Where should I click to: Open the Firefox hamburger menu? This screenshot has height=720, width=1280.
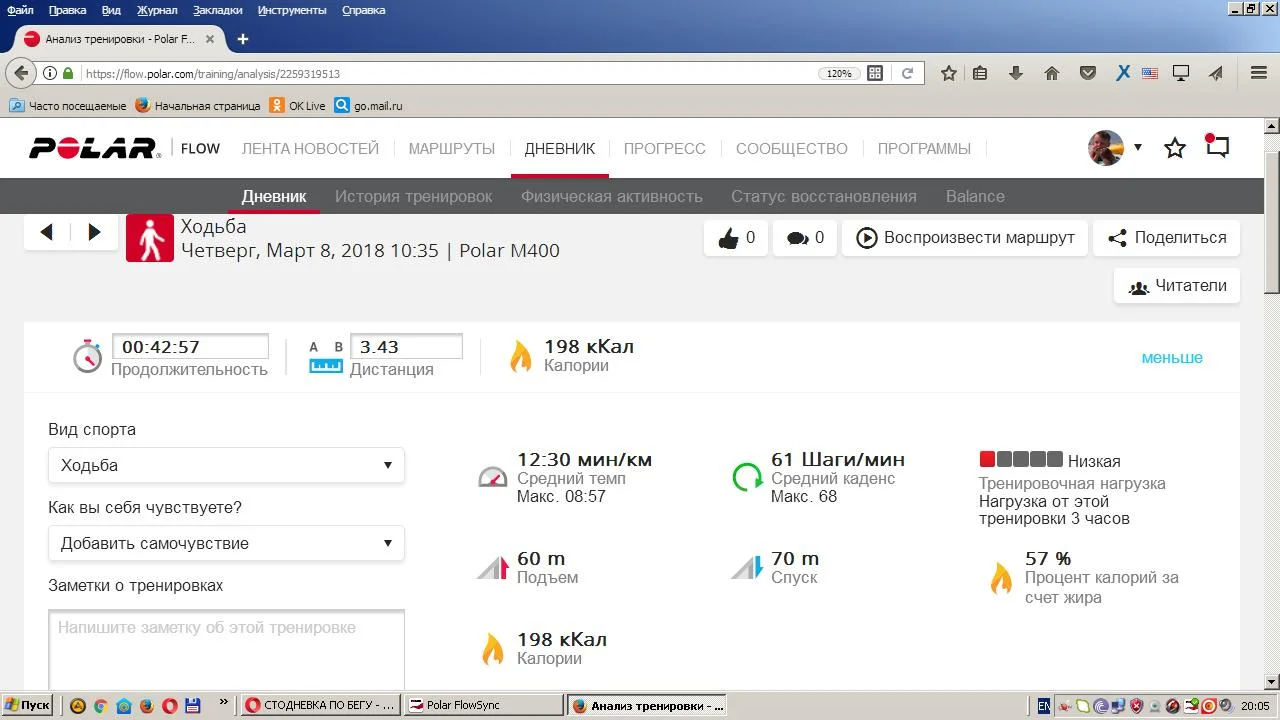tap(1259, 73)
